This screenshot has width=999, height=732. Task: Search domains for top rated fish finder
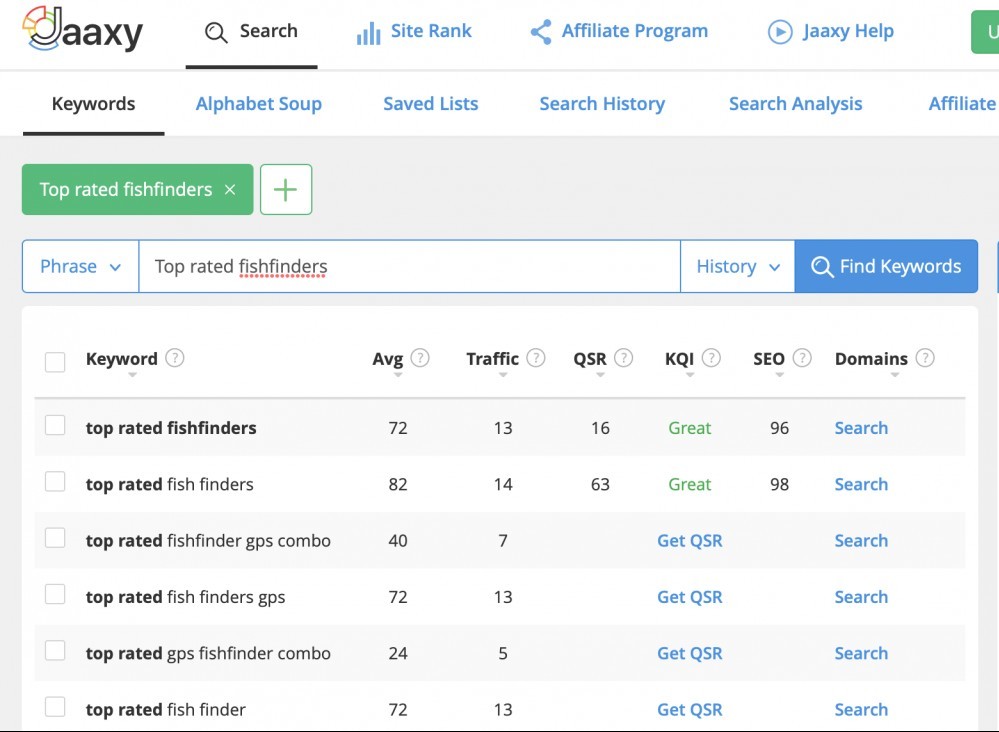click(861, 710)
